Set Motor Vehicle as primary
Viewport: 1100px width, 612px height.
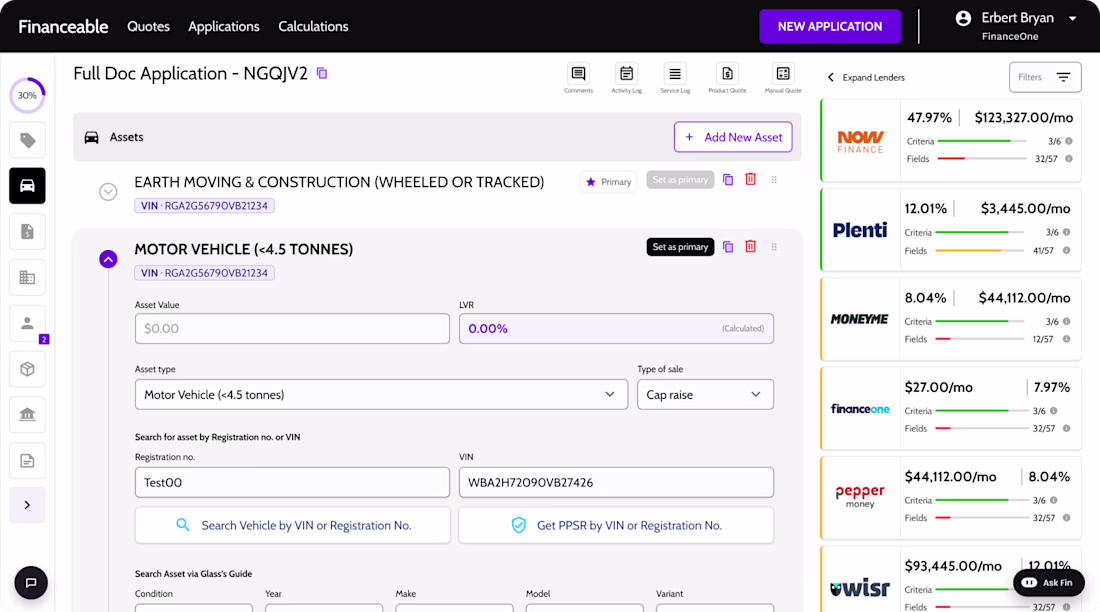[680, 247]
